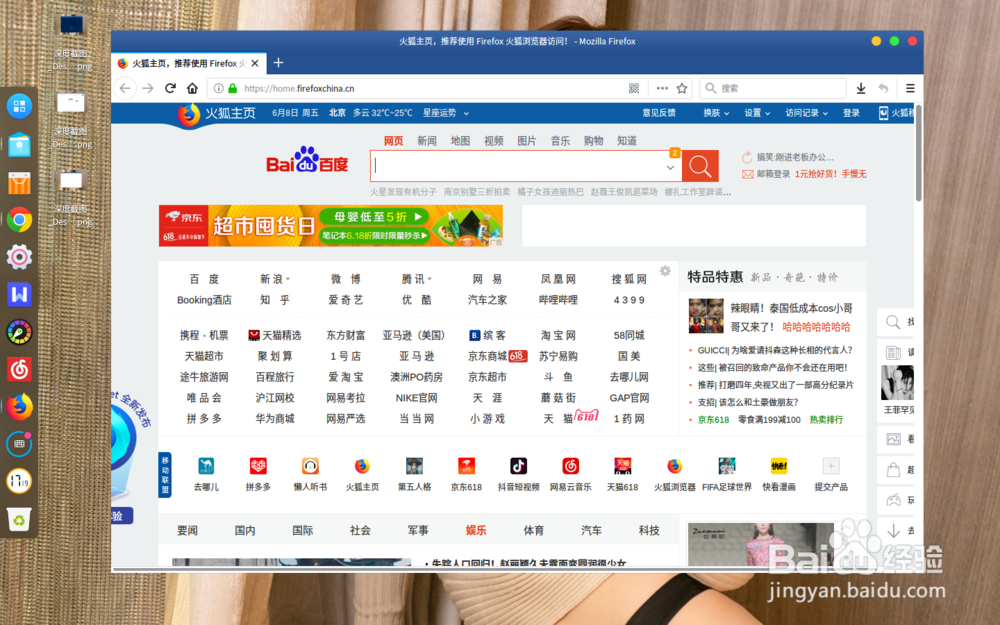Click the 京东 超市囤货日 banner ad
1000x625 pixels.
point(330,226)
